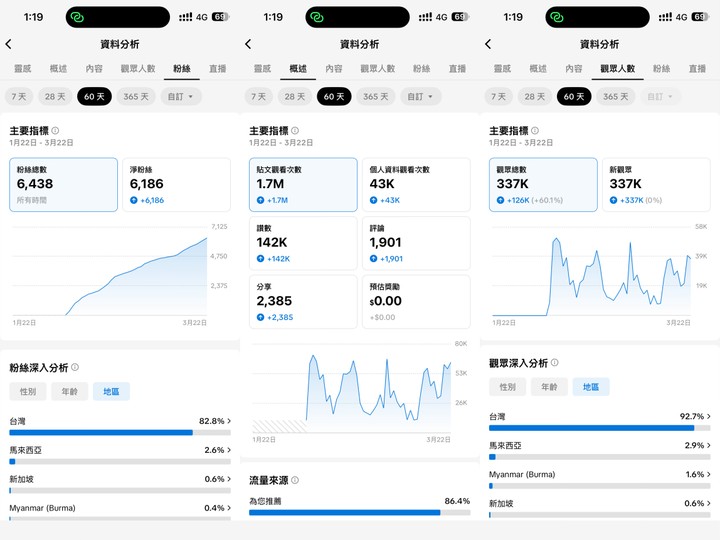720x540 pixels.
Task: Click the up-arrow icon beside +142K
Action: (262, 259)
